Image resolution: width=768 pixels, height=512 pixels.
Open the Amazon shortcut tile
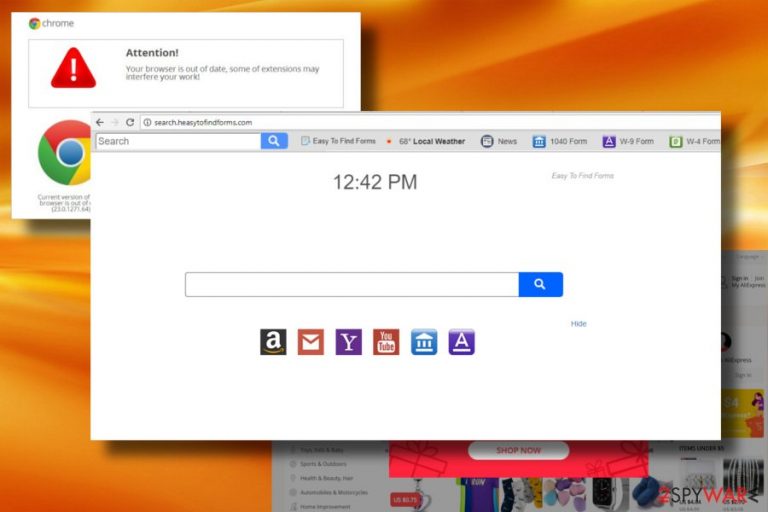coord(273,342)
